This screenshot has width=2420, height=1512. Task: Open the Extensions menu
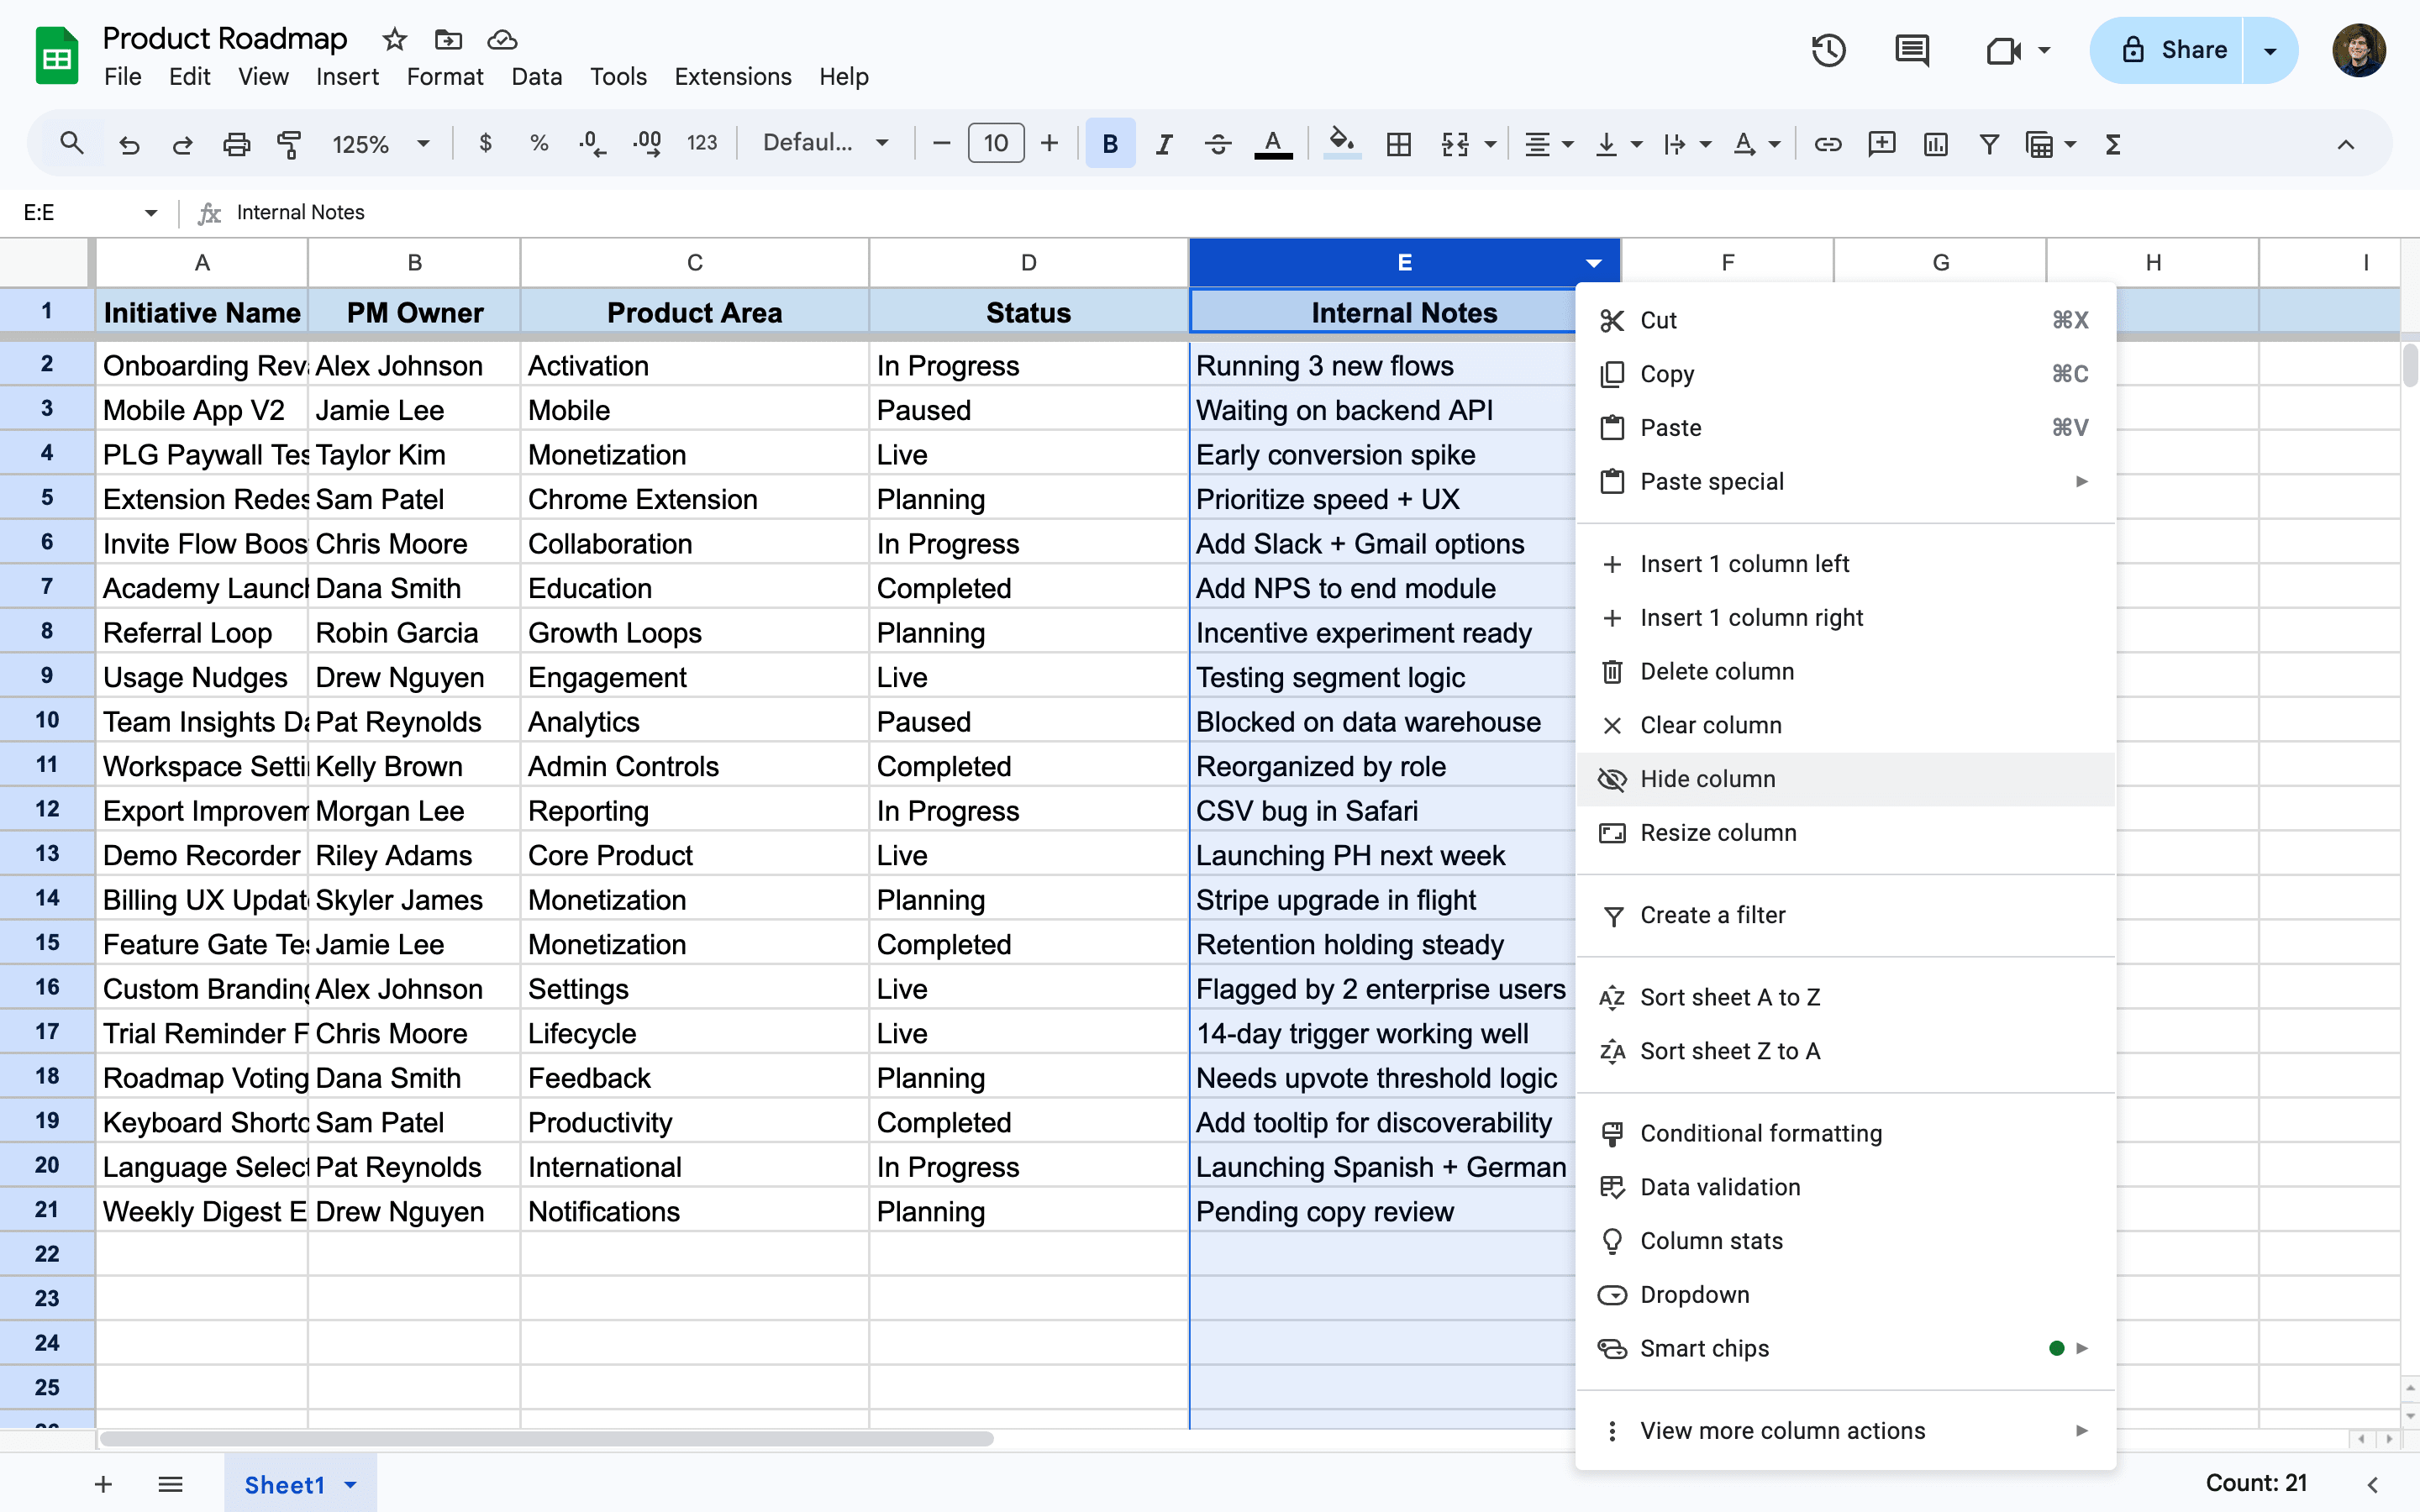point(733,77)
